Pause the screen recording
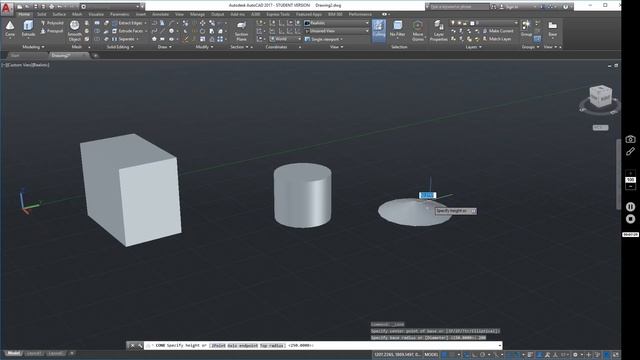640x360 pixels. [630, 207]
